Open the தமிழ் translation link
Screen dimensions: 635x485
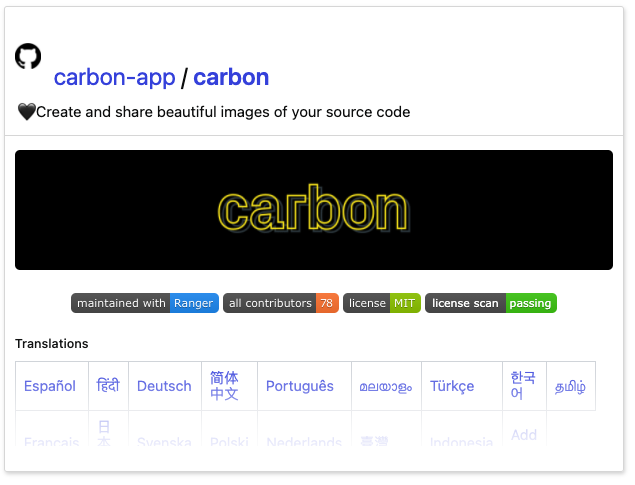pyautogui.click(x=570, y=387)
